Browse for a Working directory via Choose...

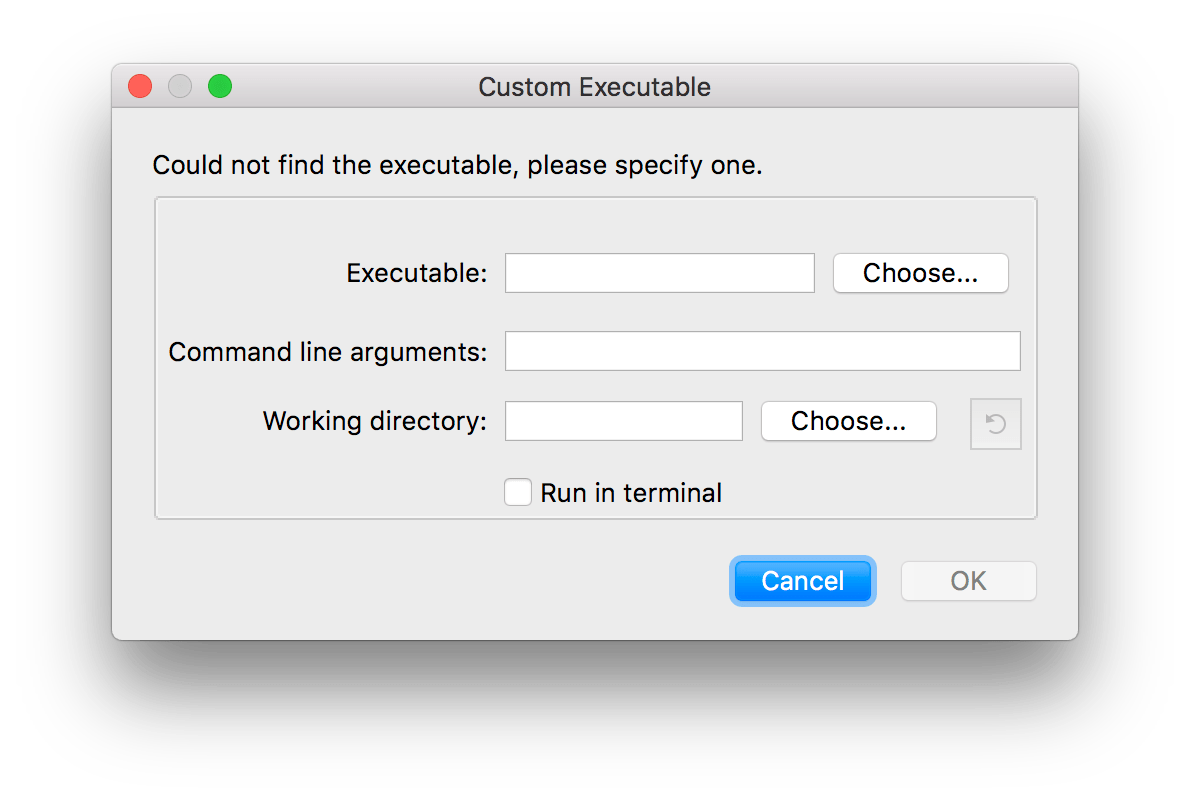click(x=848, y=421)
